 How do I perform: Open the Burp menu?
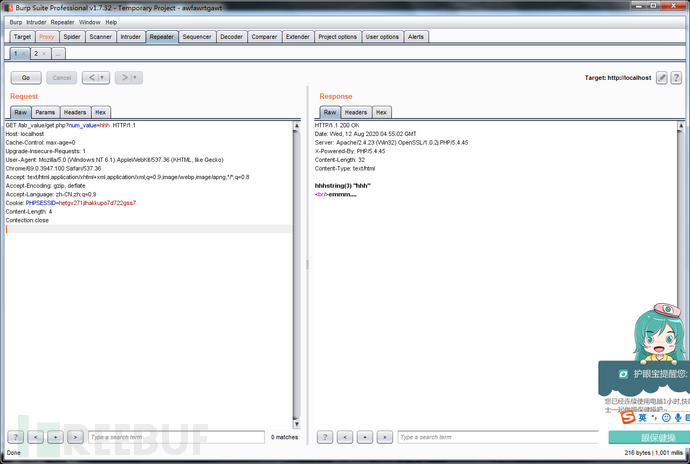15,22
